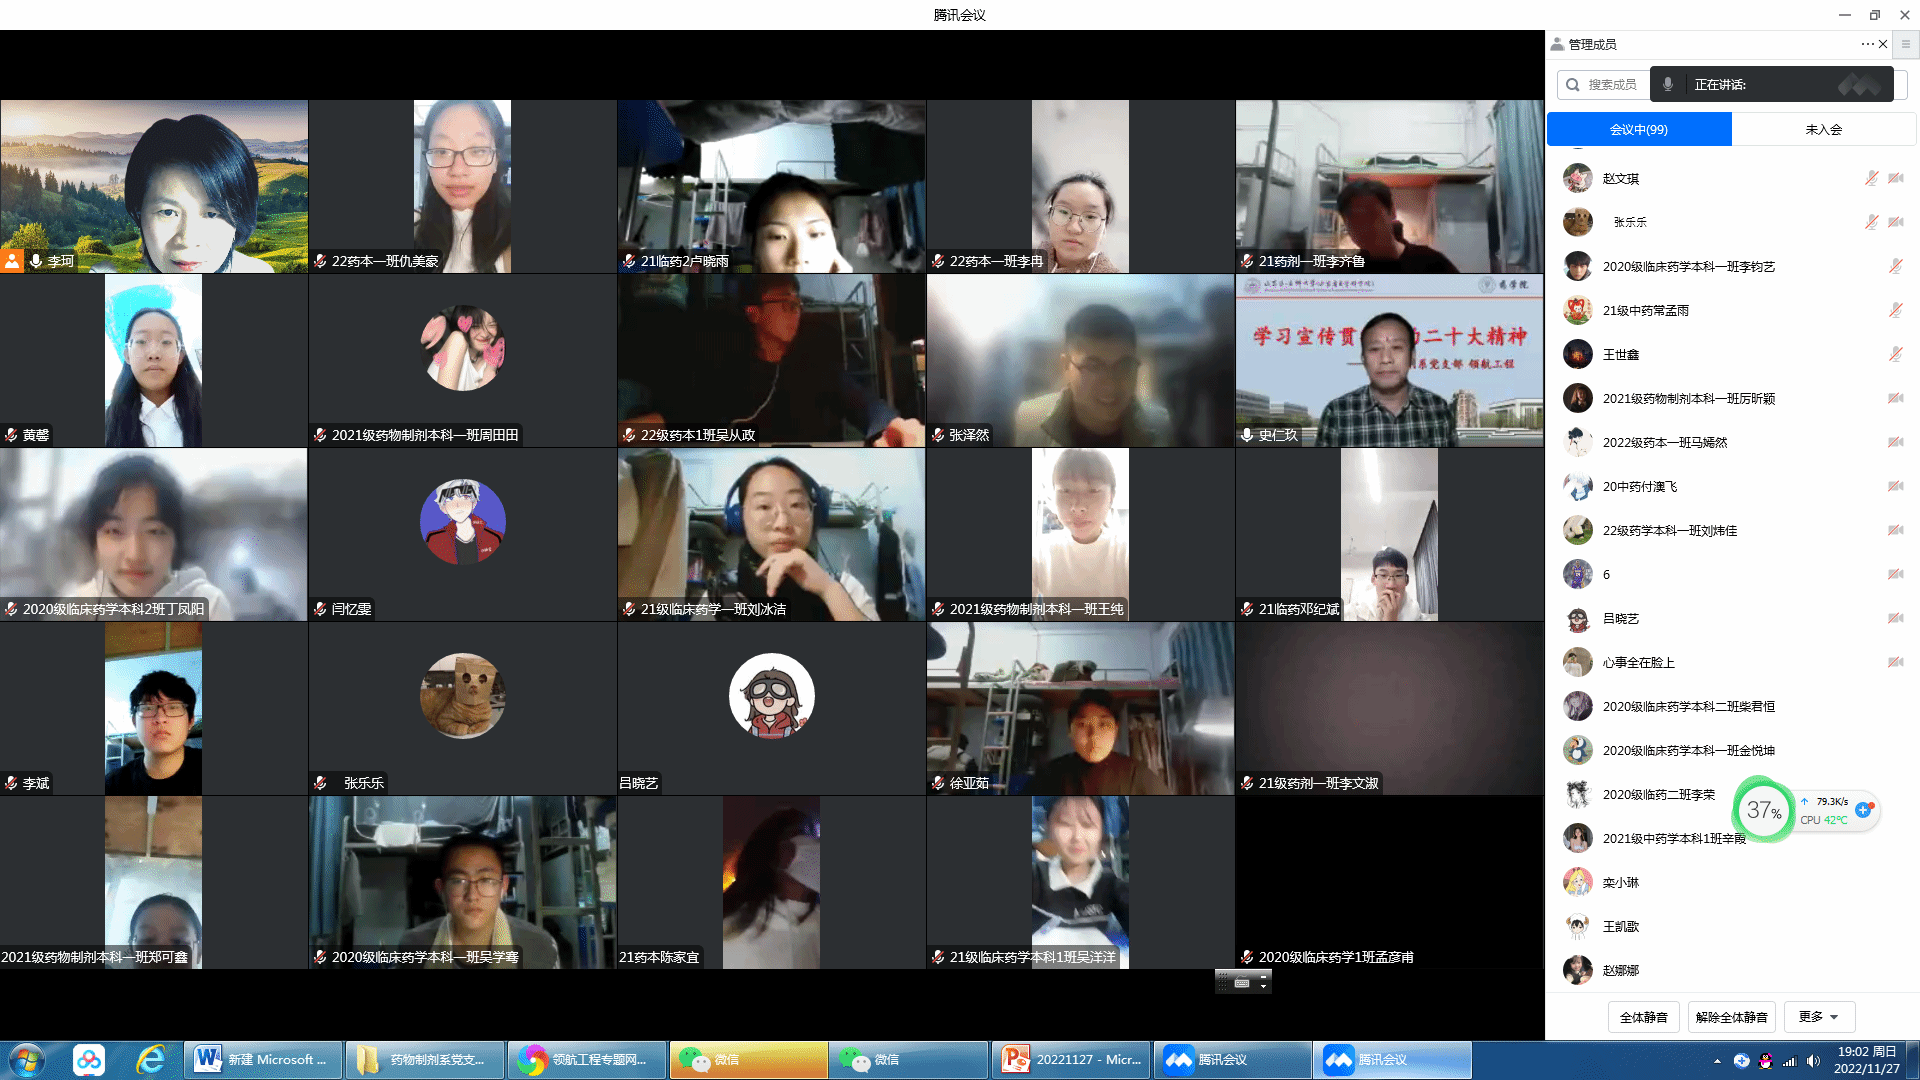Click the hamburger menu icon at the panel corner
This screenshot has height=1080, width=1920.
[x=1905, y=44]
